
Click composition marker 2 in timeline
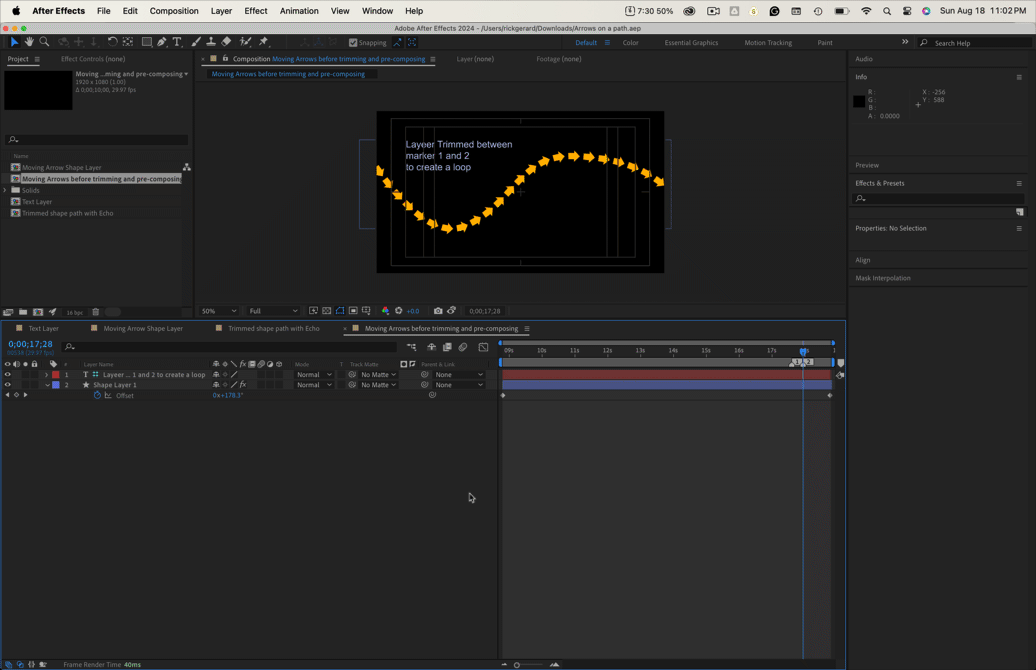click(809, 362)
